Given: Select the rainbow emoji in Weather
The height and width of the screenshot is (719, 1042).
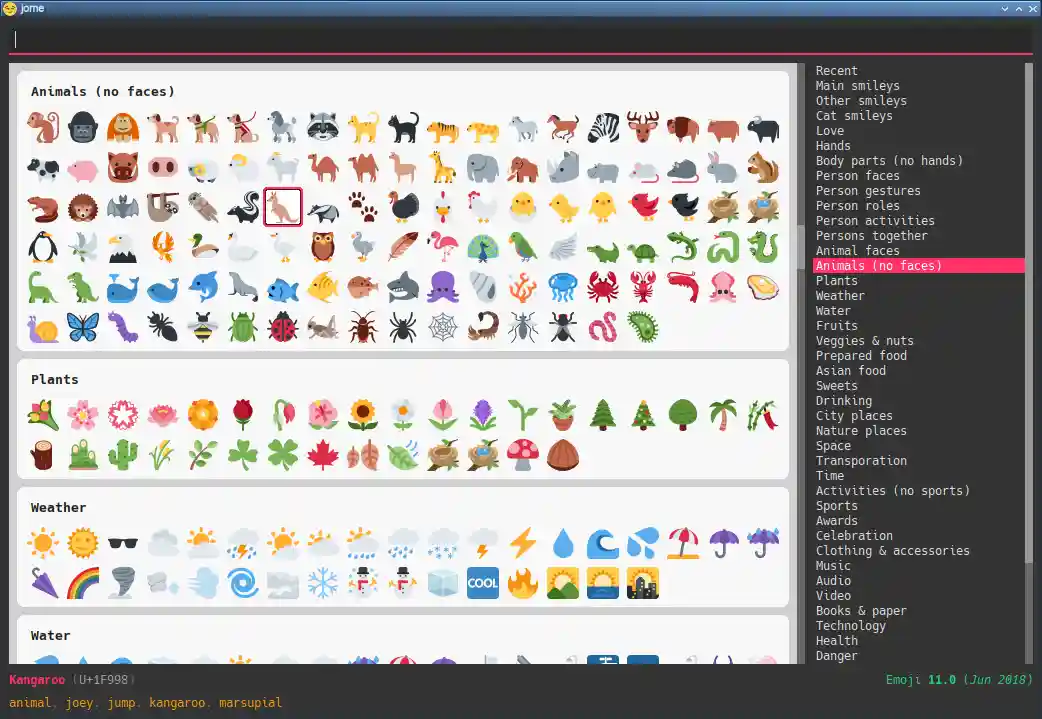Looking at the screenshot, I should 83,582.
